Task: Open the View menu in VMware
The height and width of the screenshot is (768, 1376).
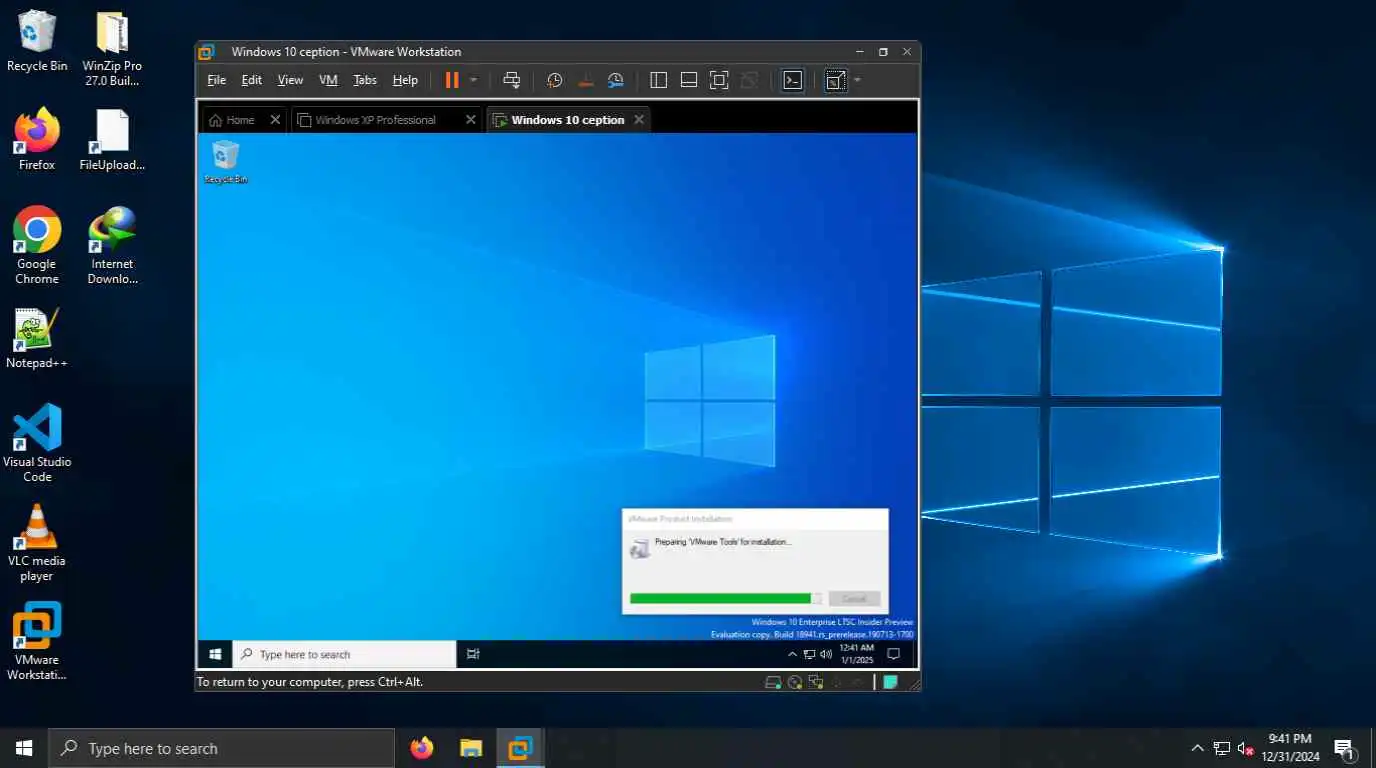Action: click(290, 80)
